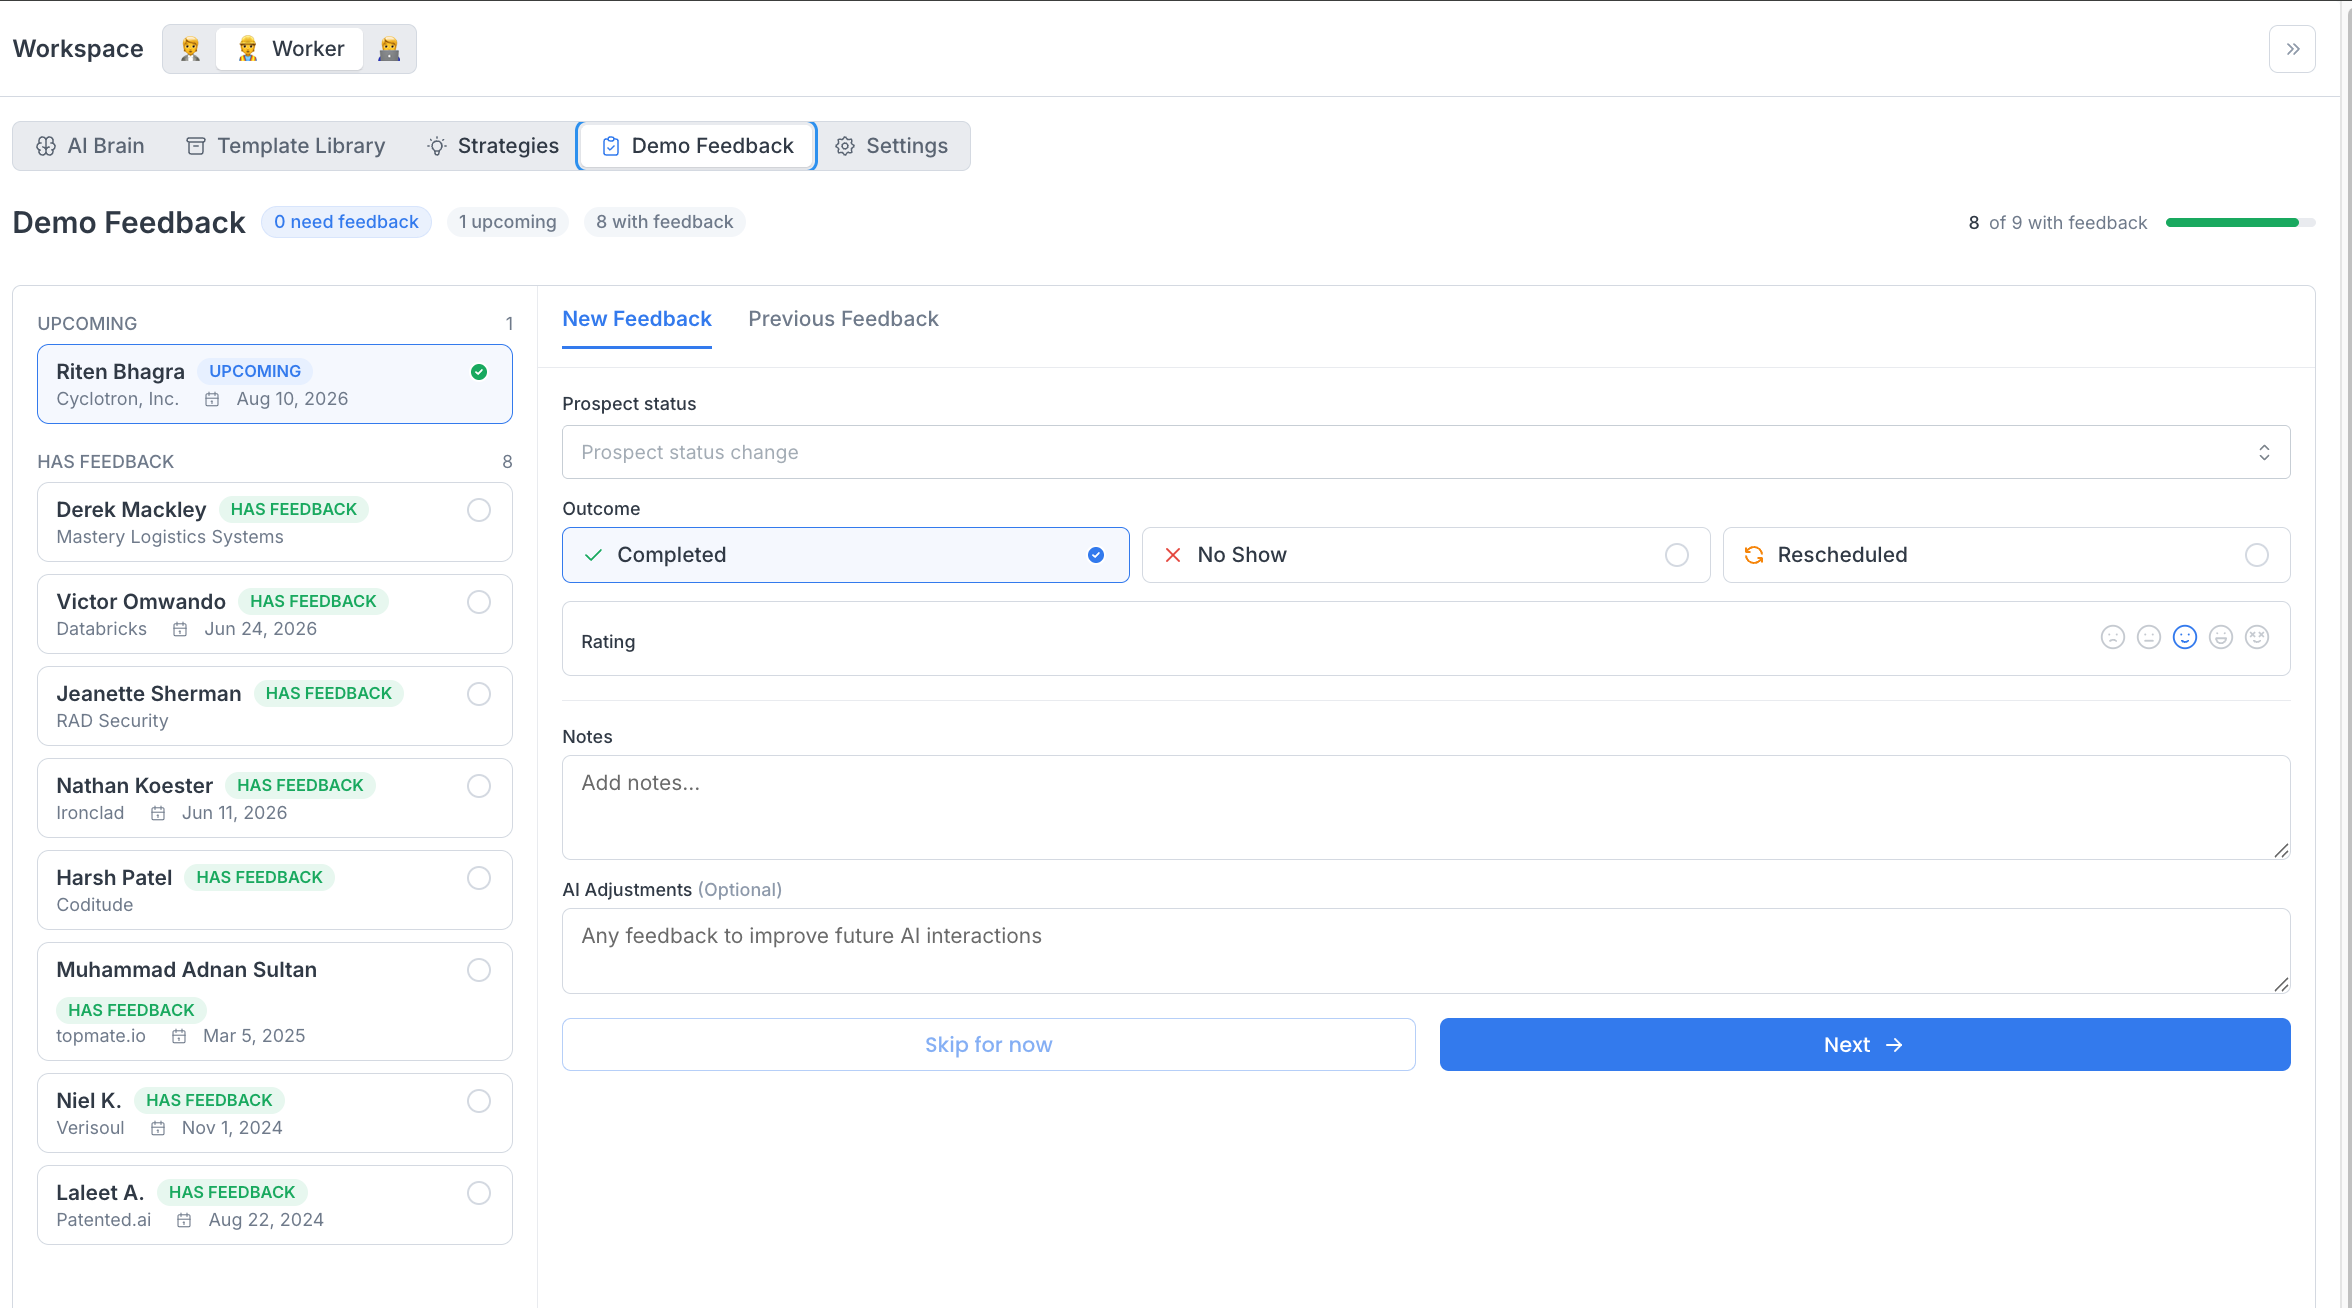Click the Completed outcome radio dot
The image size is (2352, 1308).
(x=1096, y=555)
